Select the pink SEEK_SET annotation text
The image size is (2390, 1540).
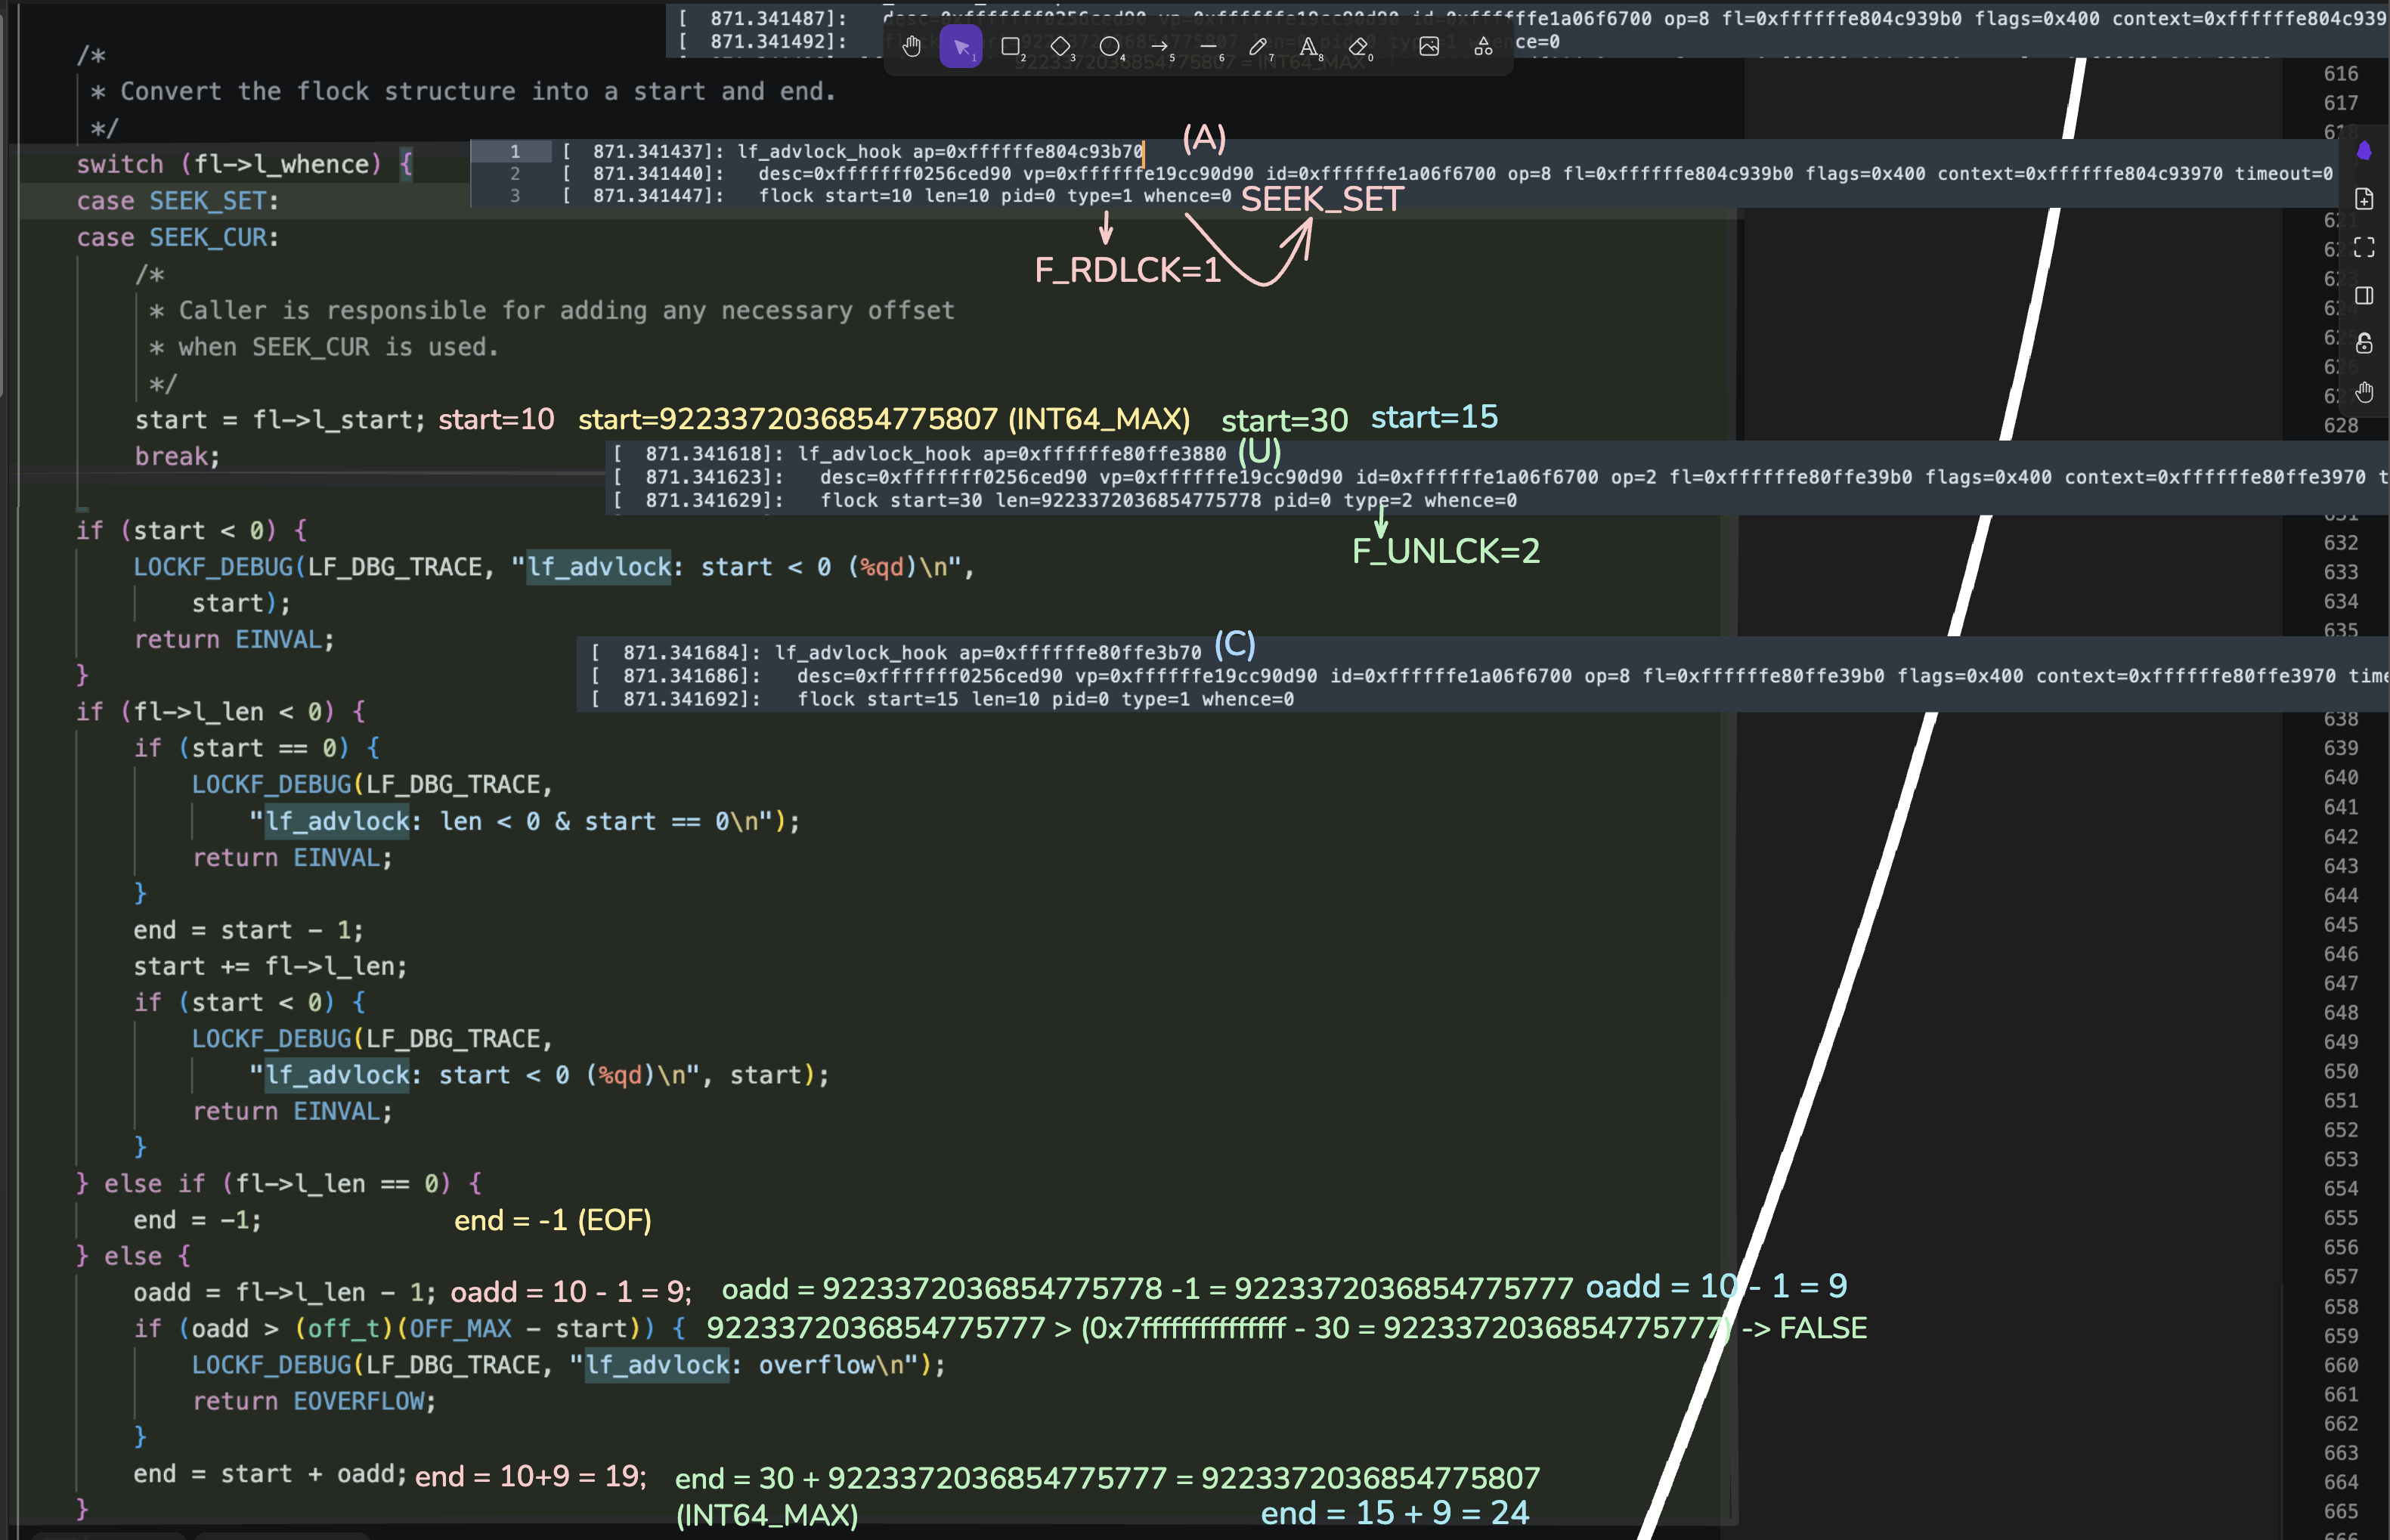1322,199
